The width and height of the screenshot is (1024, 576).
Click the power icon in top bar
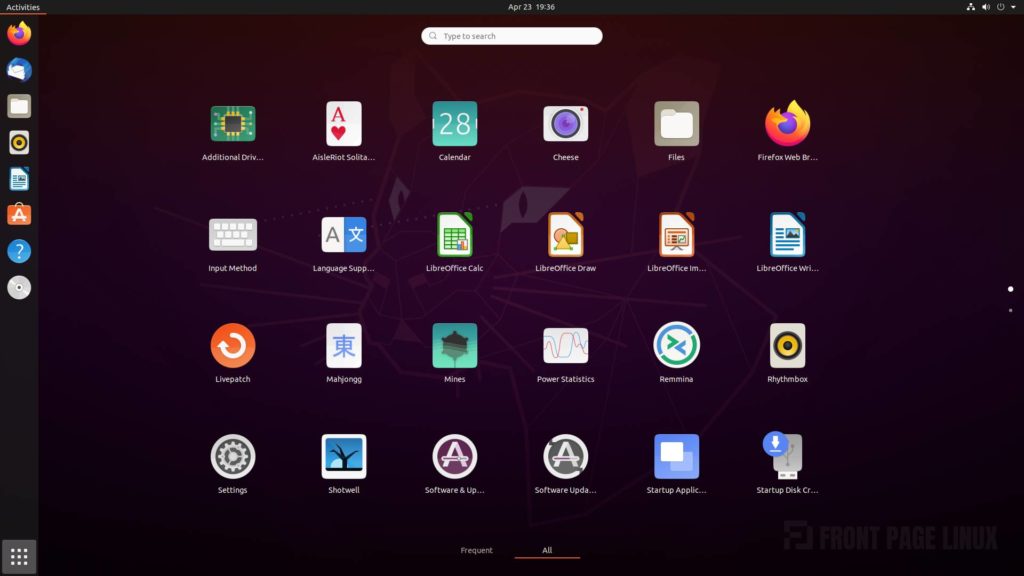point(1000,7)
